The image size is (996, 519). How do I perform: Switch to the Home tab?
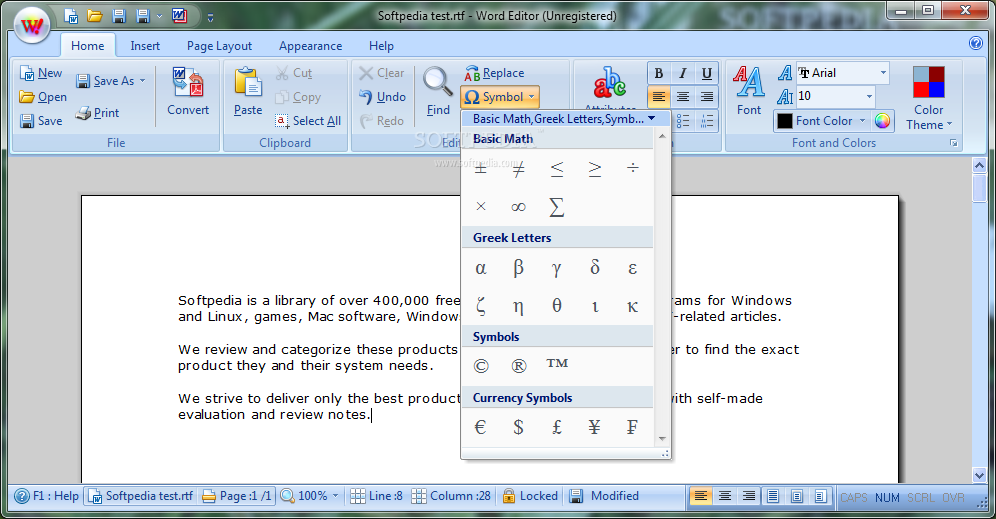[x=88, y=46]
